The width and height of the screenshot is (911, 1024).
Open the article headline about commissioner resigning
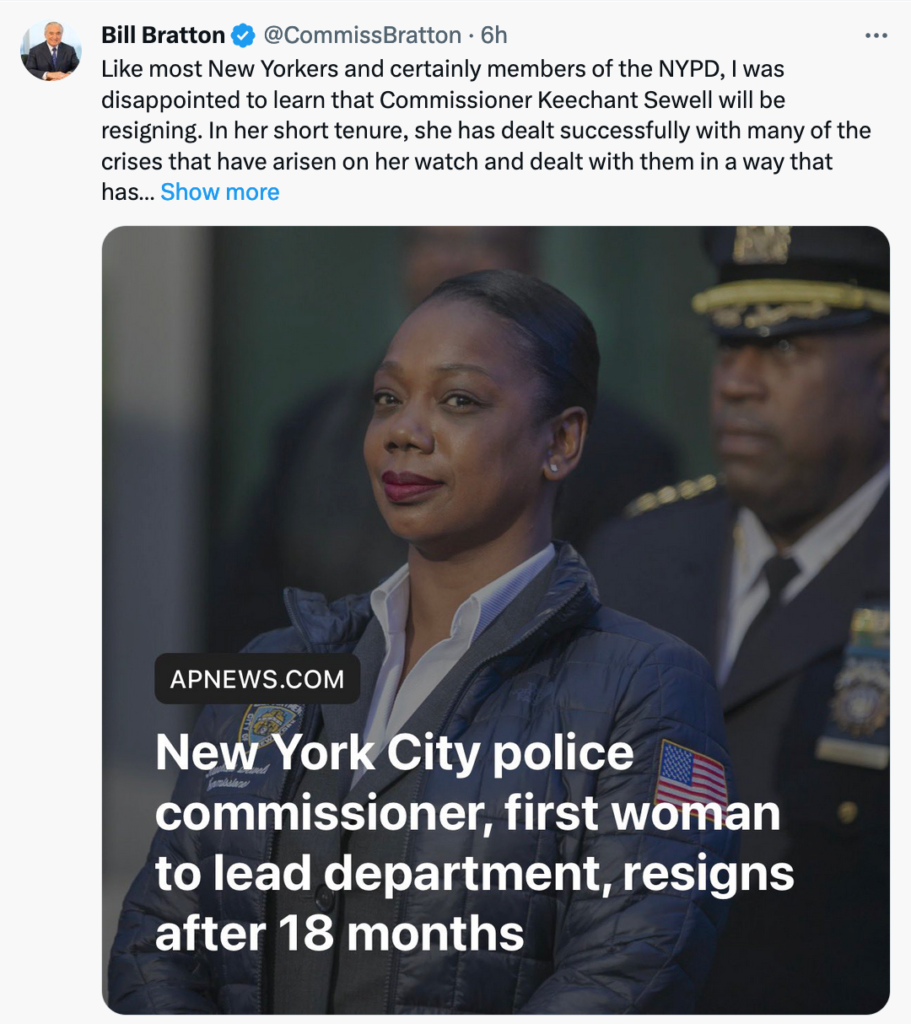coord(474,842)
